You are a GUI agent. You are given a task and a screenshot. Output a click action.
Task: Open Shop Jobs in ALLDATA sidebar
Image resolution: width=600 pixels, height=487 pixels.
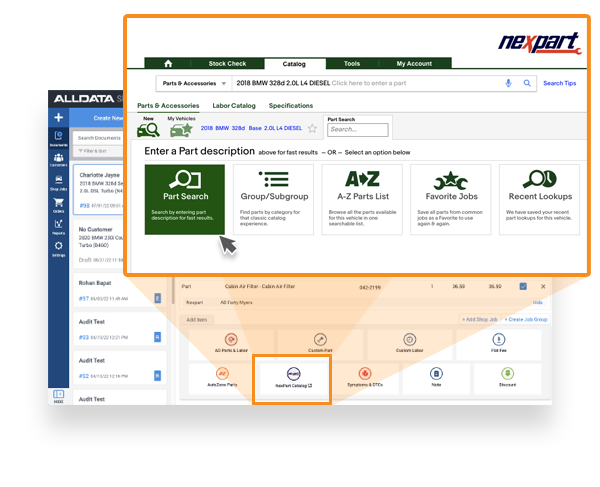pyautogui.click(x=59, y=182)
